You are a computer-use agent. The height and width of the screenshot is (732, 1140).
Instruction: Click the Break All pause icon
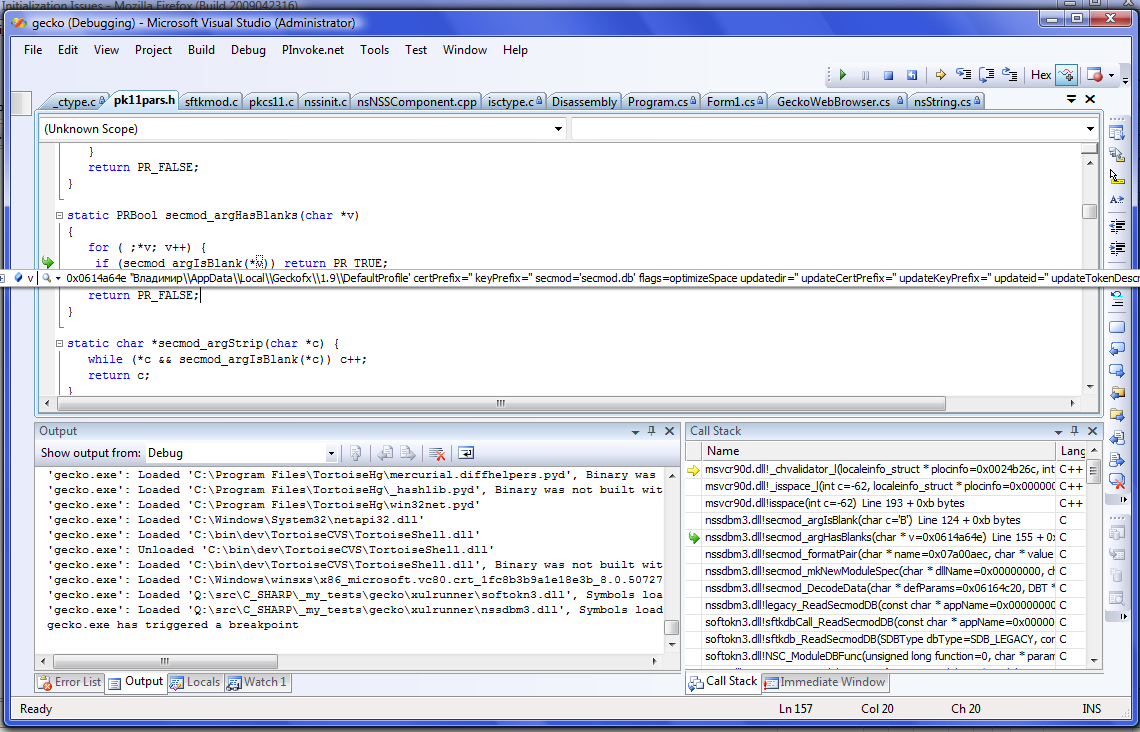click(x=865, y=75)
